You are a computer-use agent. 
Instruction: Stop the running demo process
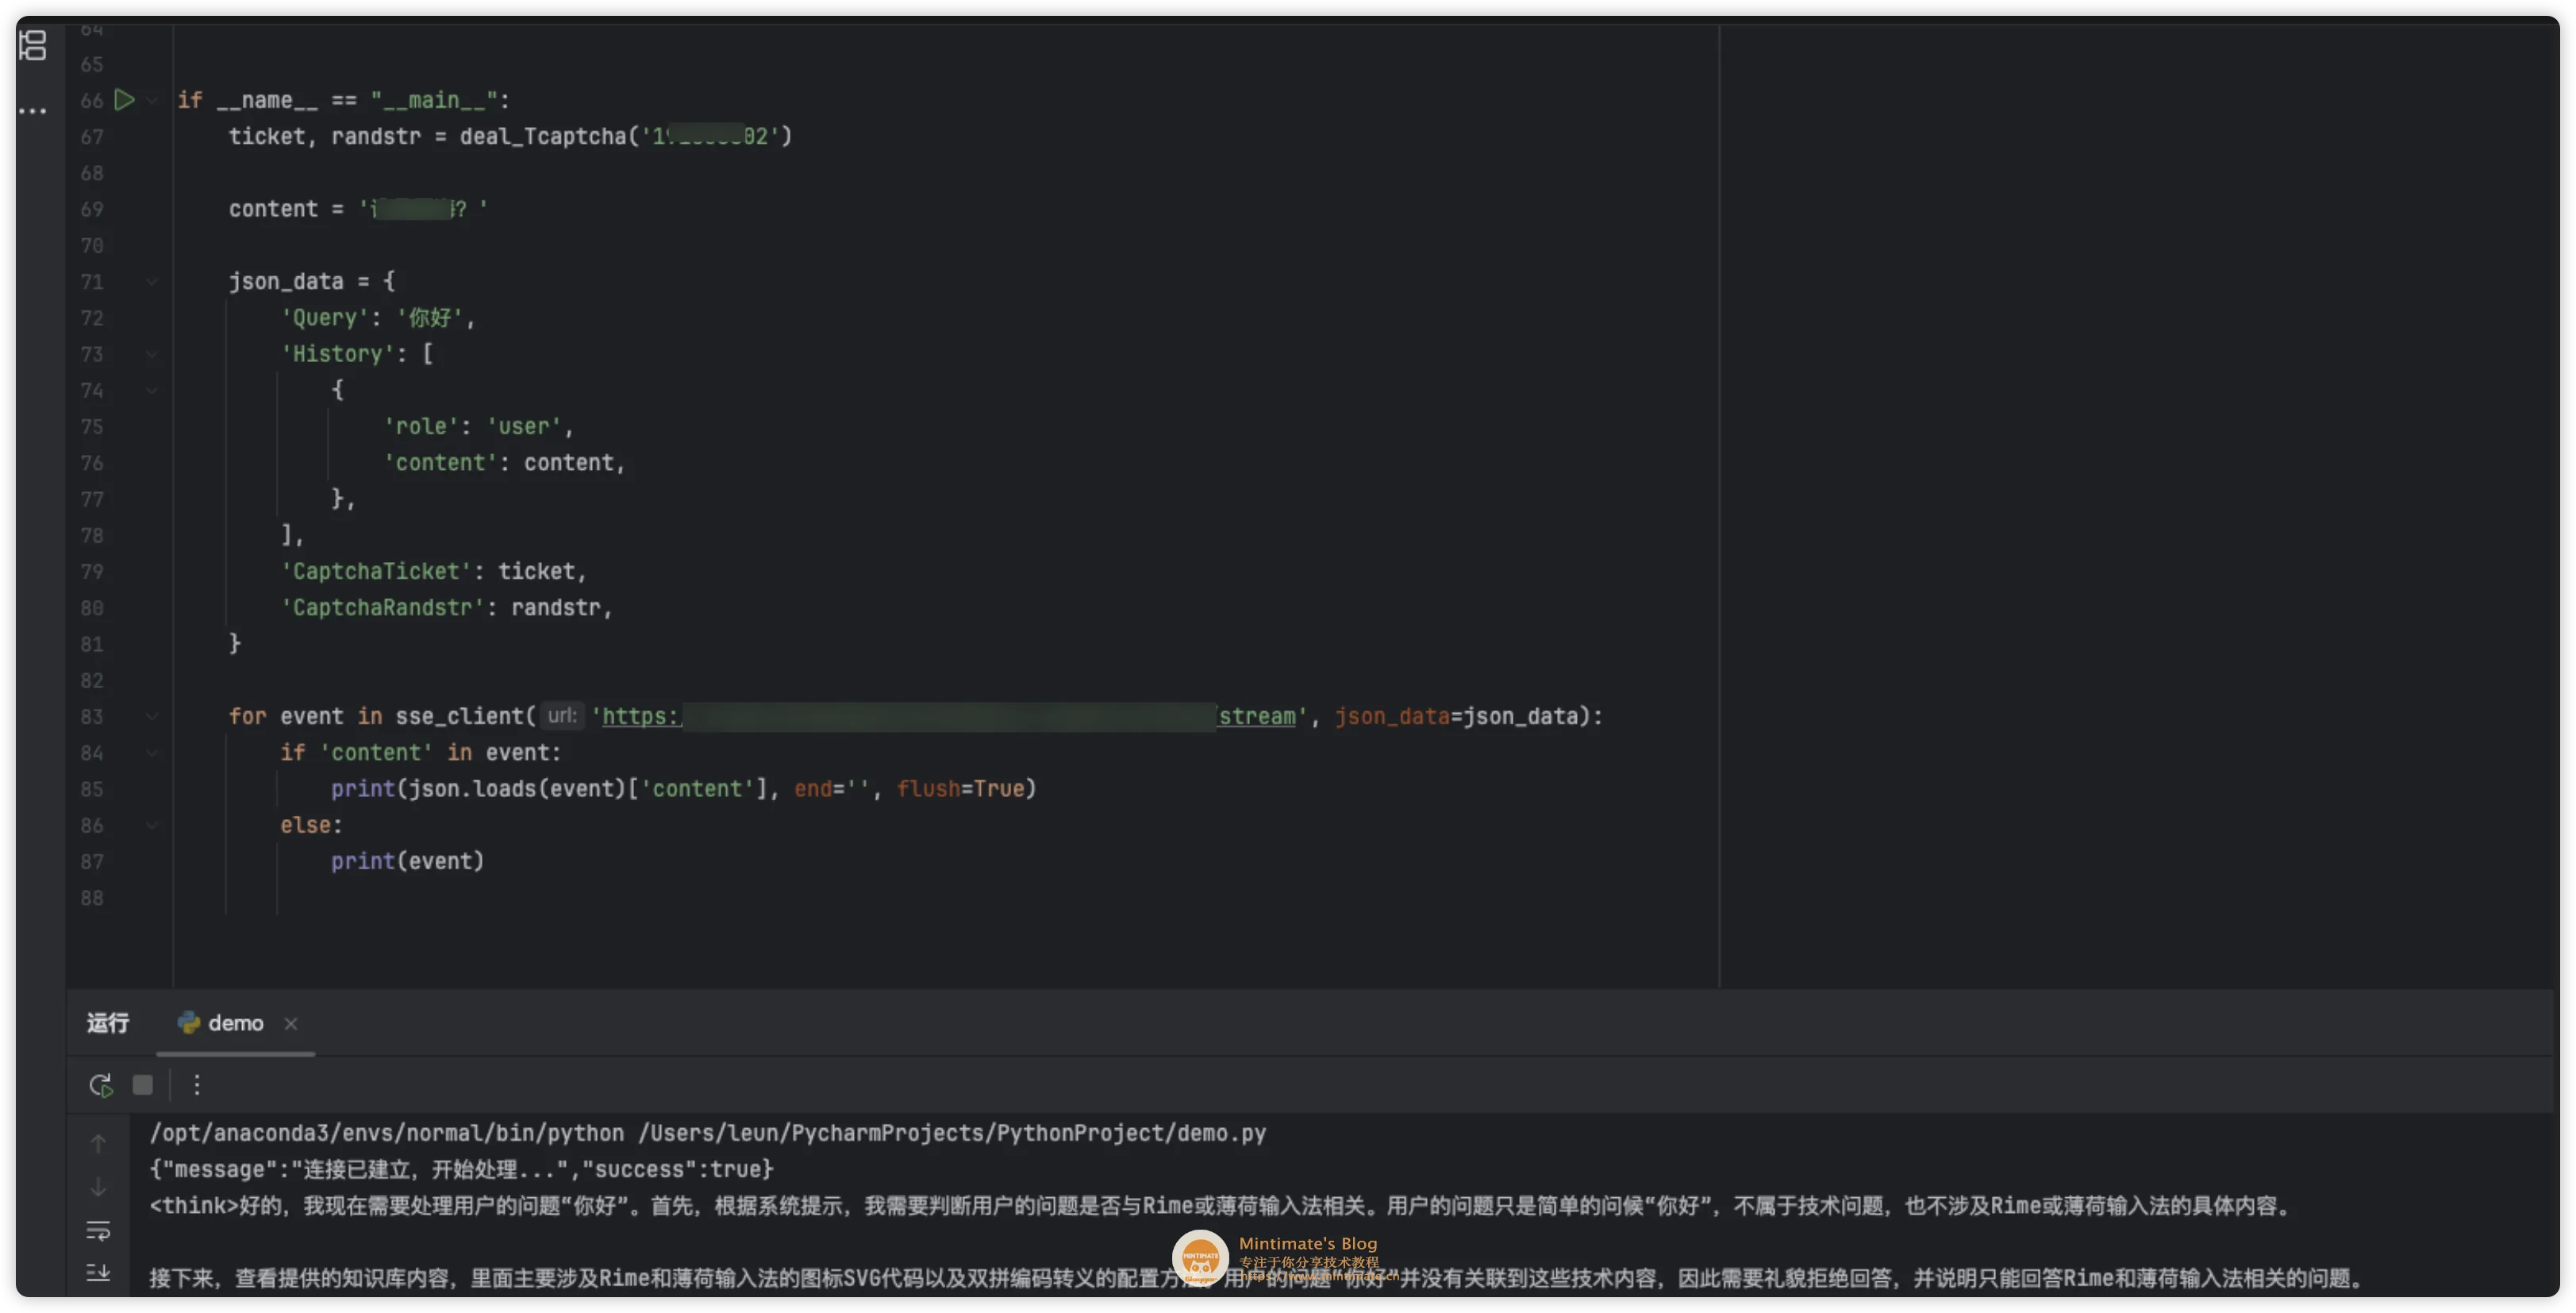click(143, 1085)
